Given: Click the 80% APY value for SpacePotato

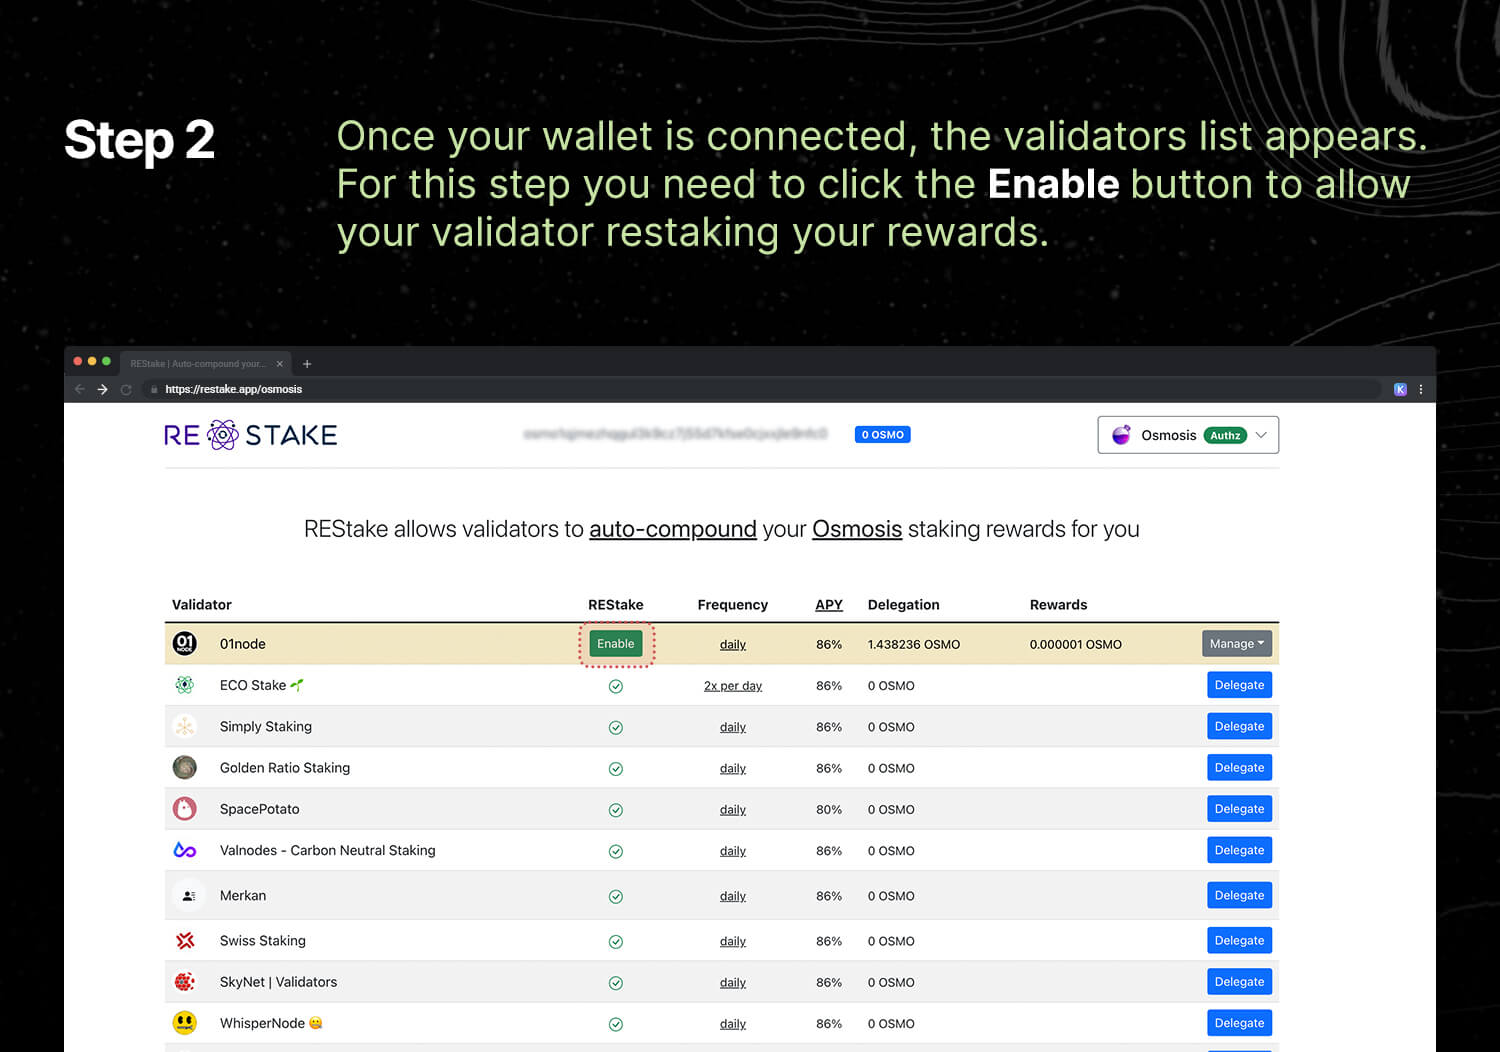Looking at the screenshot, I should [829, 810].
